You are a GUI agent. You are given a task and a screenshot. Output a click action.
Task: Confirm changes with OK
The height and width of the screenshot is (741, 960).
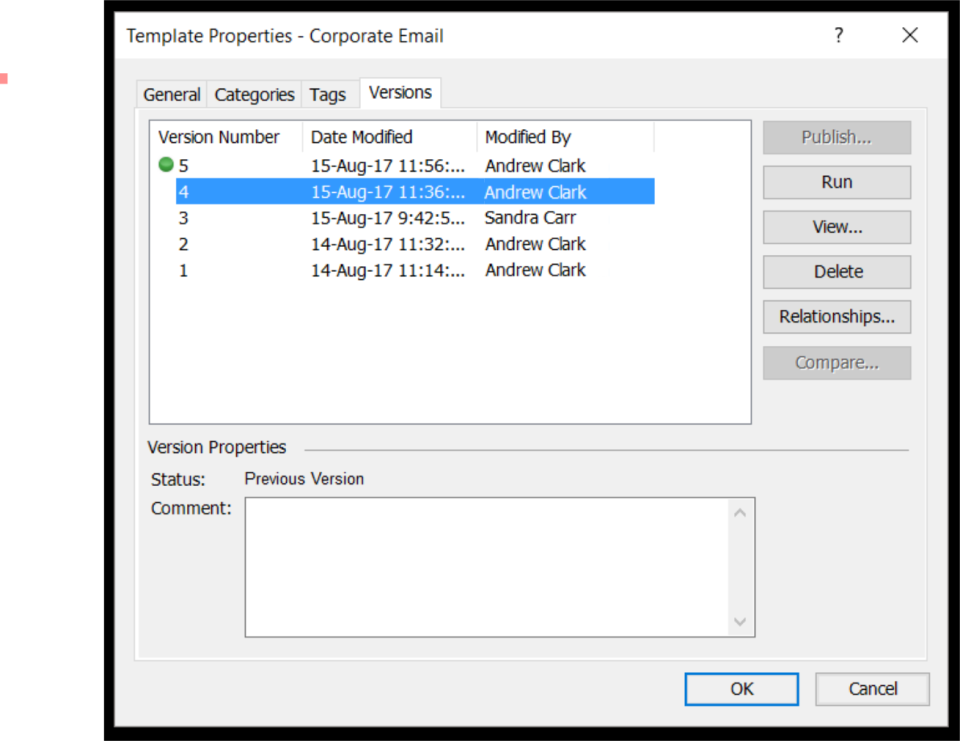(741, 689)
